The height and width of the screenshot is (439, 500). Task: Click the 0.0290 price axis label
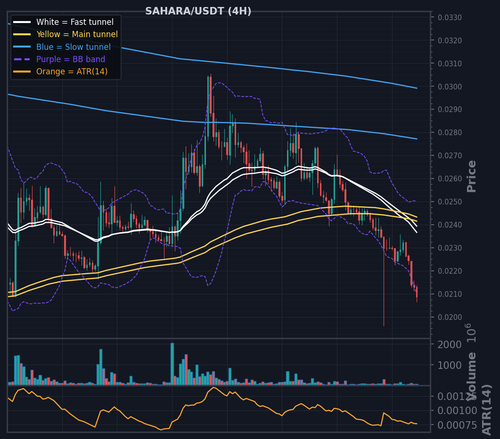(450, 110)
